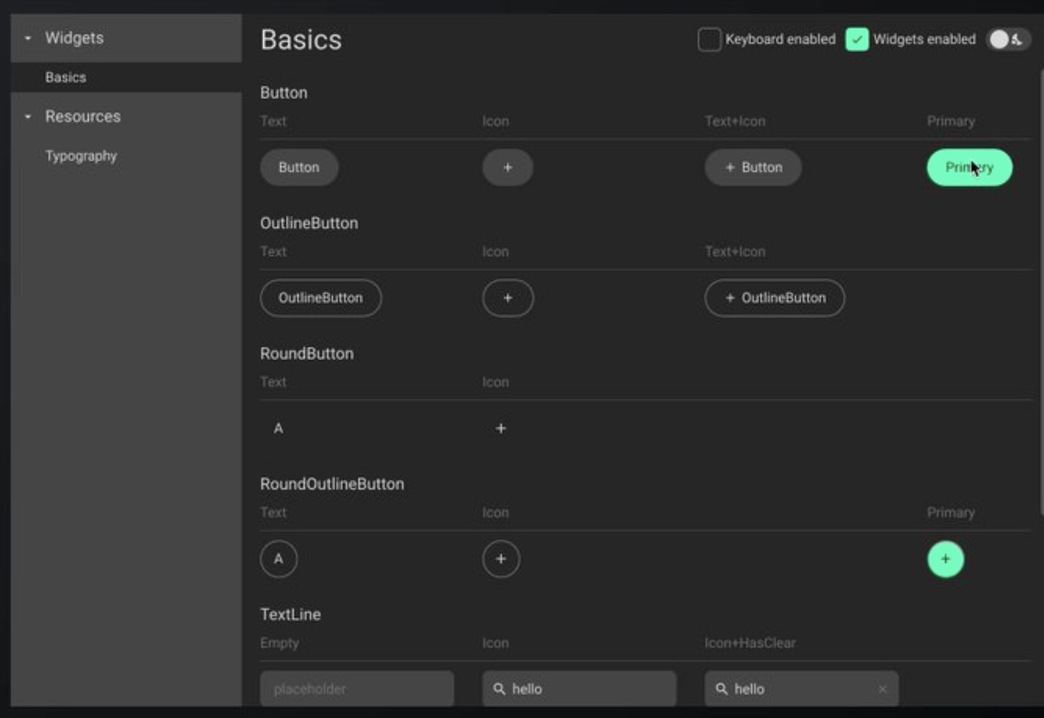This screenshot has height=718, width=1044.
Task: Open the Typography page in sidebar
Action: point(81,156)
